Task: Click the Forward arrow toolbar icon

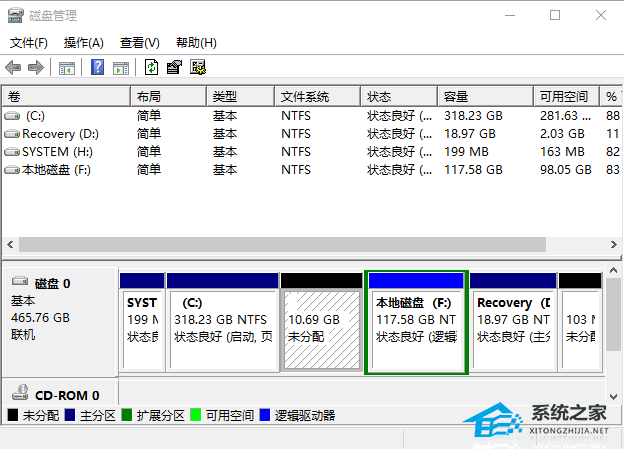Action: click(x=36, y=68)
